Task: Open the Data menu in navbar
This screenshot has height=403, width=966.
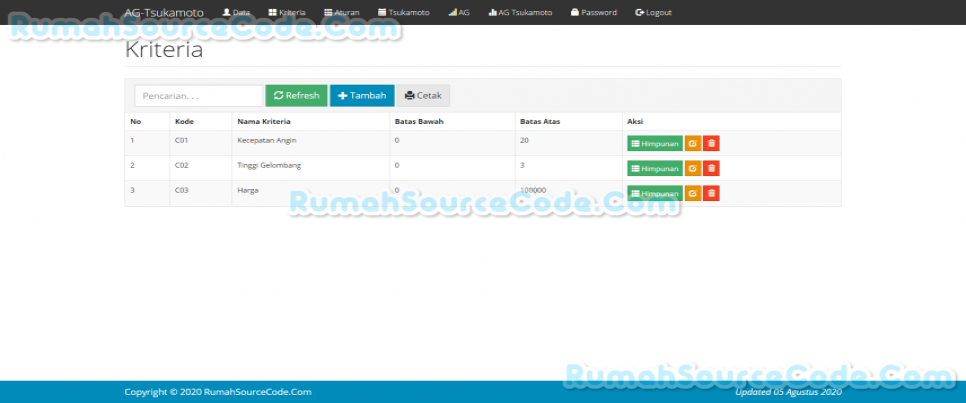Action: tap(236, 12)
